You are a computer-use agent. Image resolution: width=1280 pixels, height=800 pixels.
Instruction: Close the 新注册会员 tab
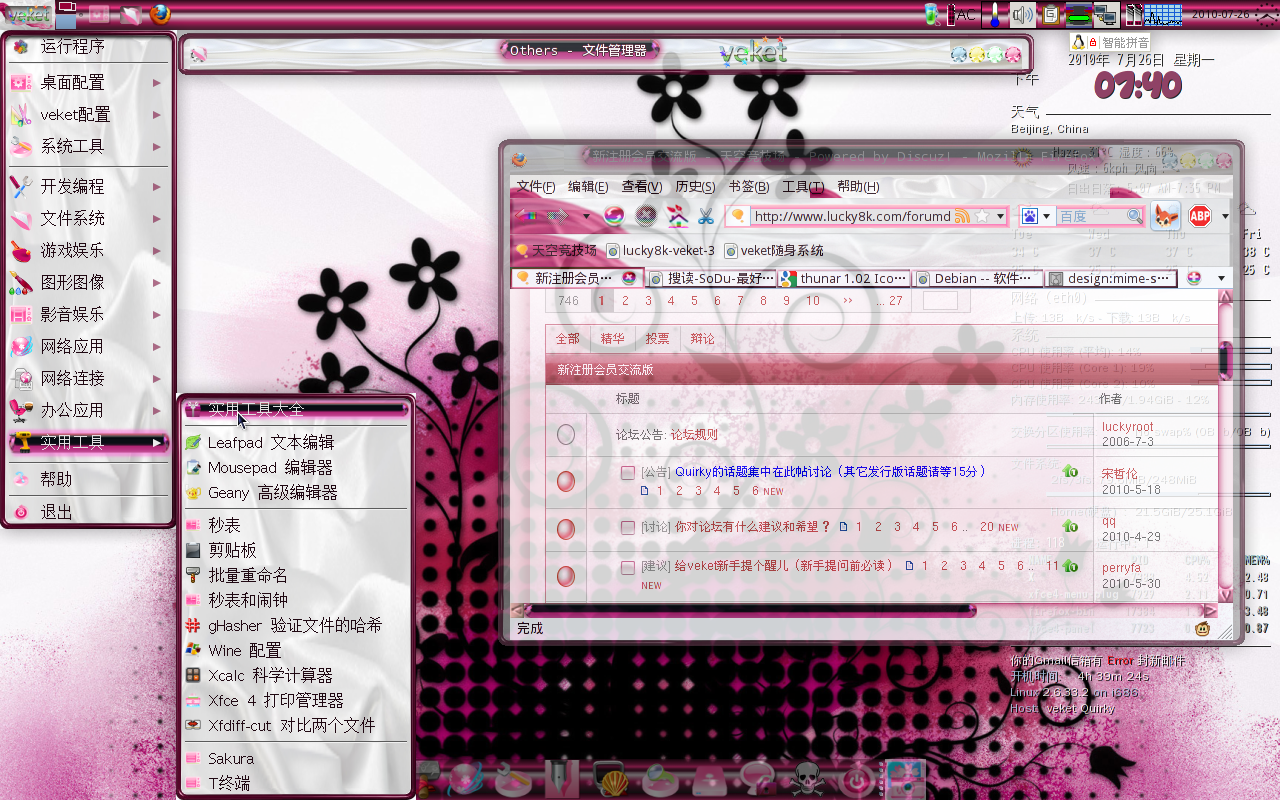point(629,278)
